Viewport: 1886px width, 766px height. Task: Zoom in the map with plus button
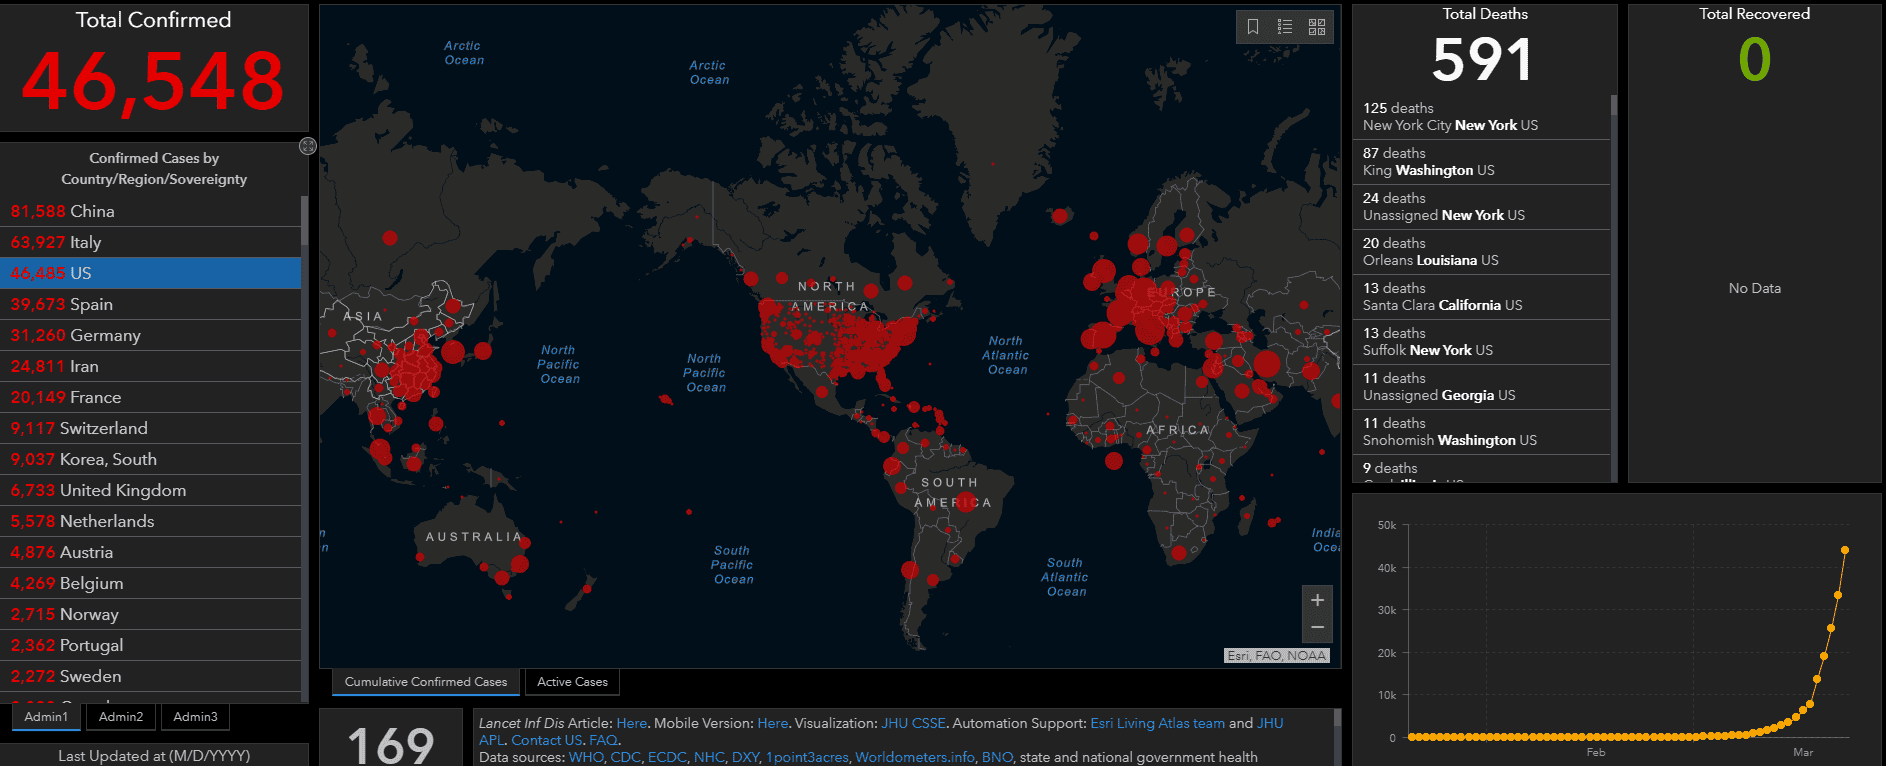point(1317,600)
